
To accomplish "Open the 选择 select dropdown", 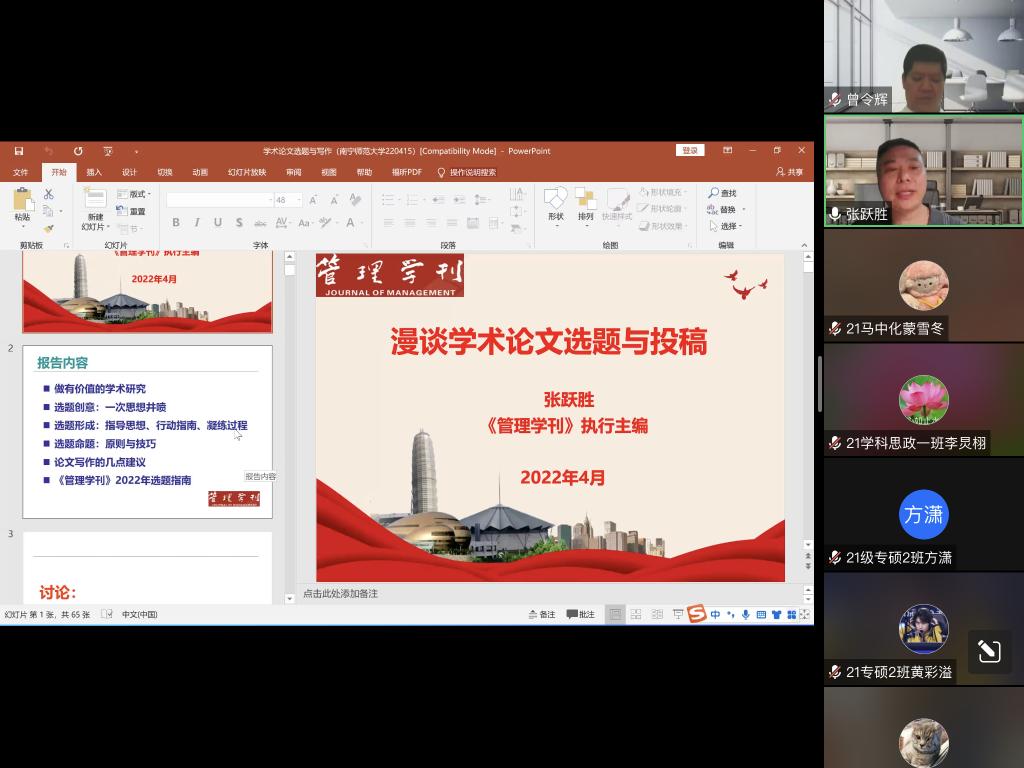I will click(725, 226).
